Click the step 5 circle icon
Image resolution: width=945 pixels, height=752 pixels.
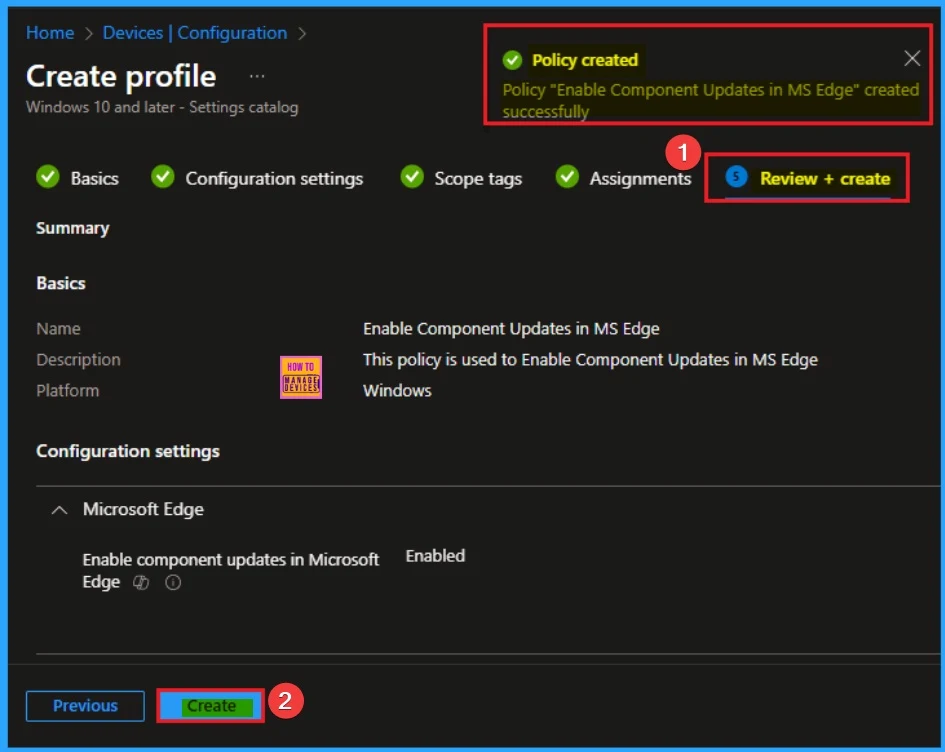[736, 177]
